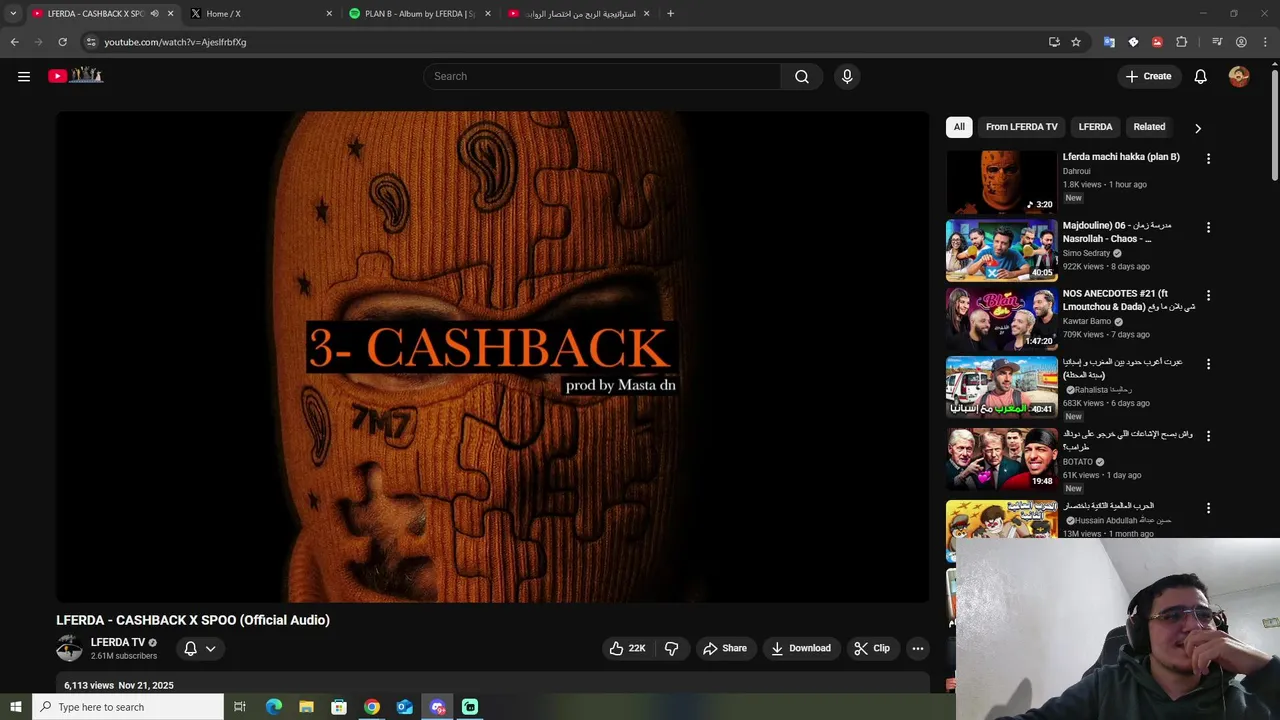Open YouTube notifications bell in header

point(1201,76)
